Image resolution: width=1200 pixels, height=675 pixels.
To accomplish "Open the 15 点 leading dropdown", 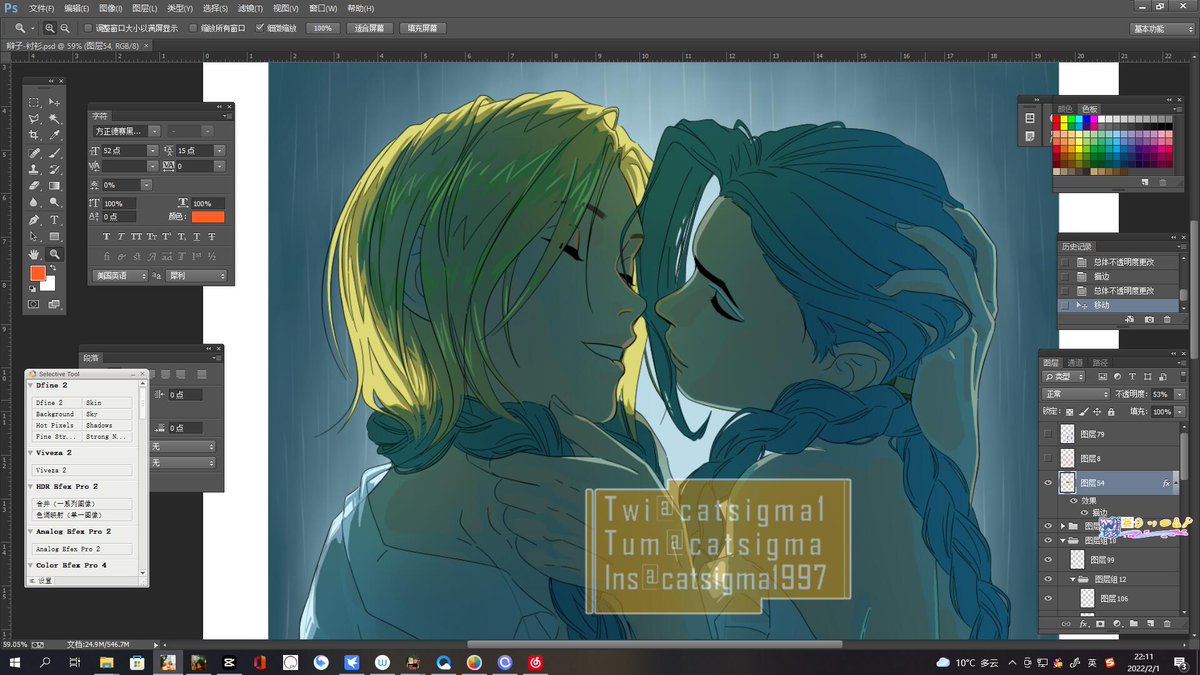I will [x=219, y=151].
